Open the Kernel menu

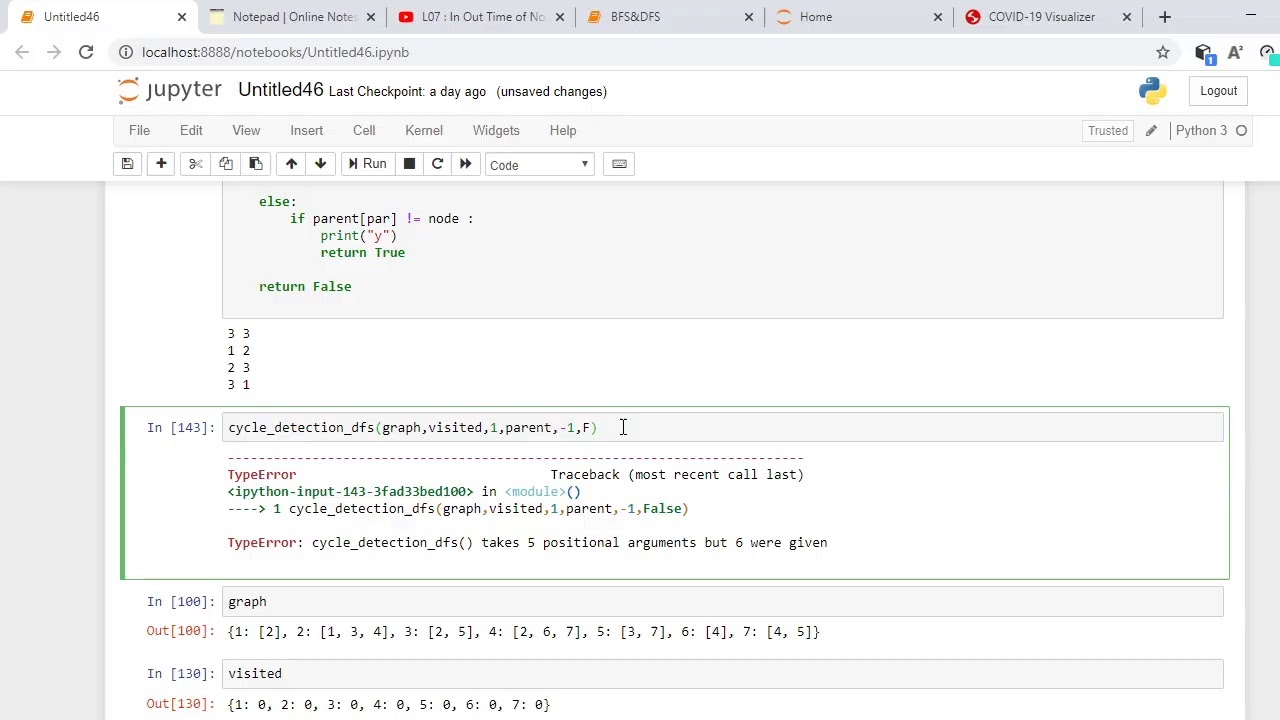pos(424,130)
